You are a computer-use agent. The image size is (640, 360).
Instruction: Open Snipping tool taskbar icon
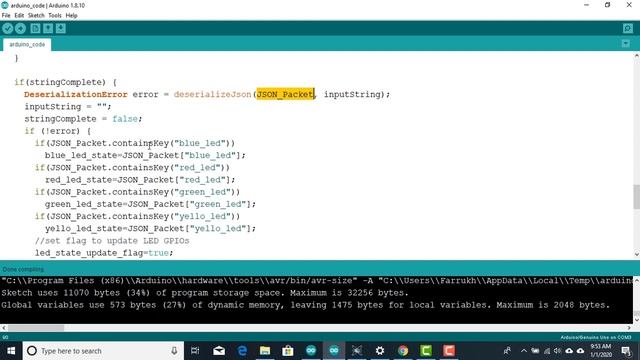coord(357,351)
